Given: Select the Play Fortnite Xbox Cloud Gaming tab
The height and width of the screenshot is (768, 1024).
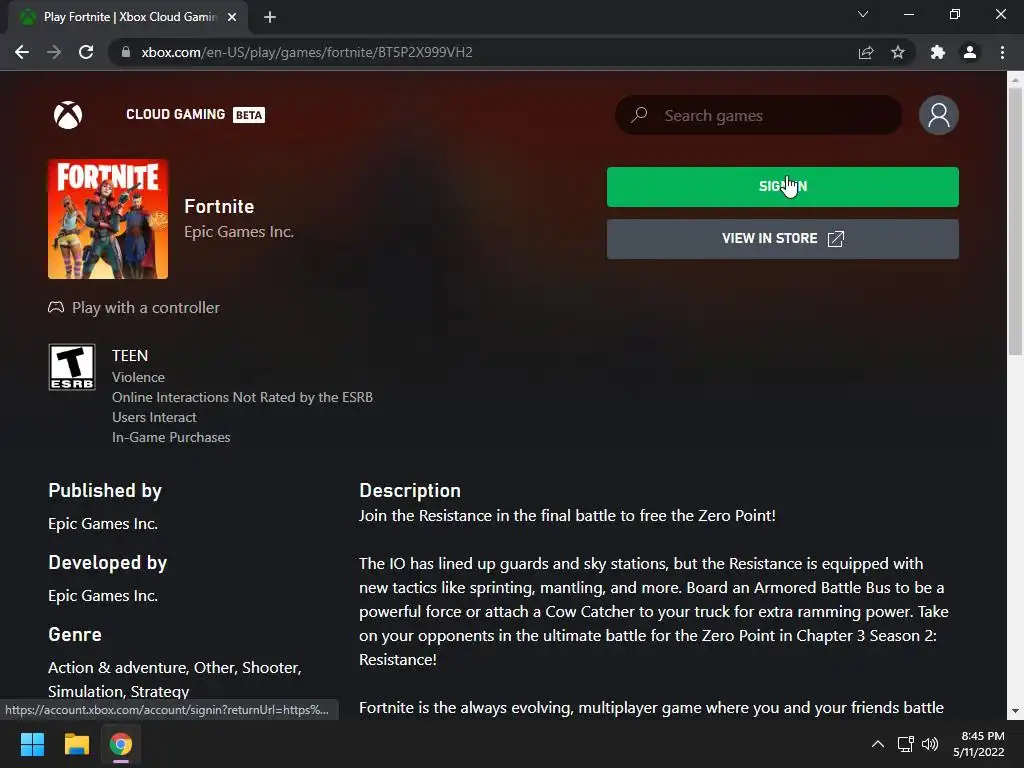Looking at the screenshot, I should (129, 17).
